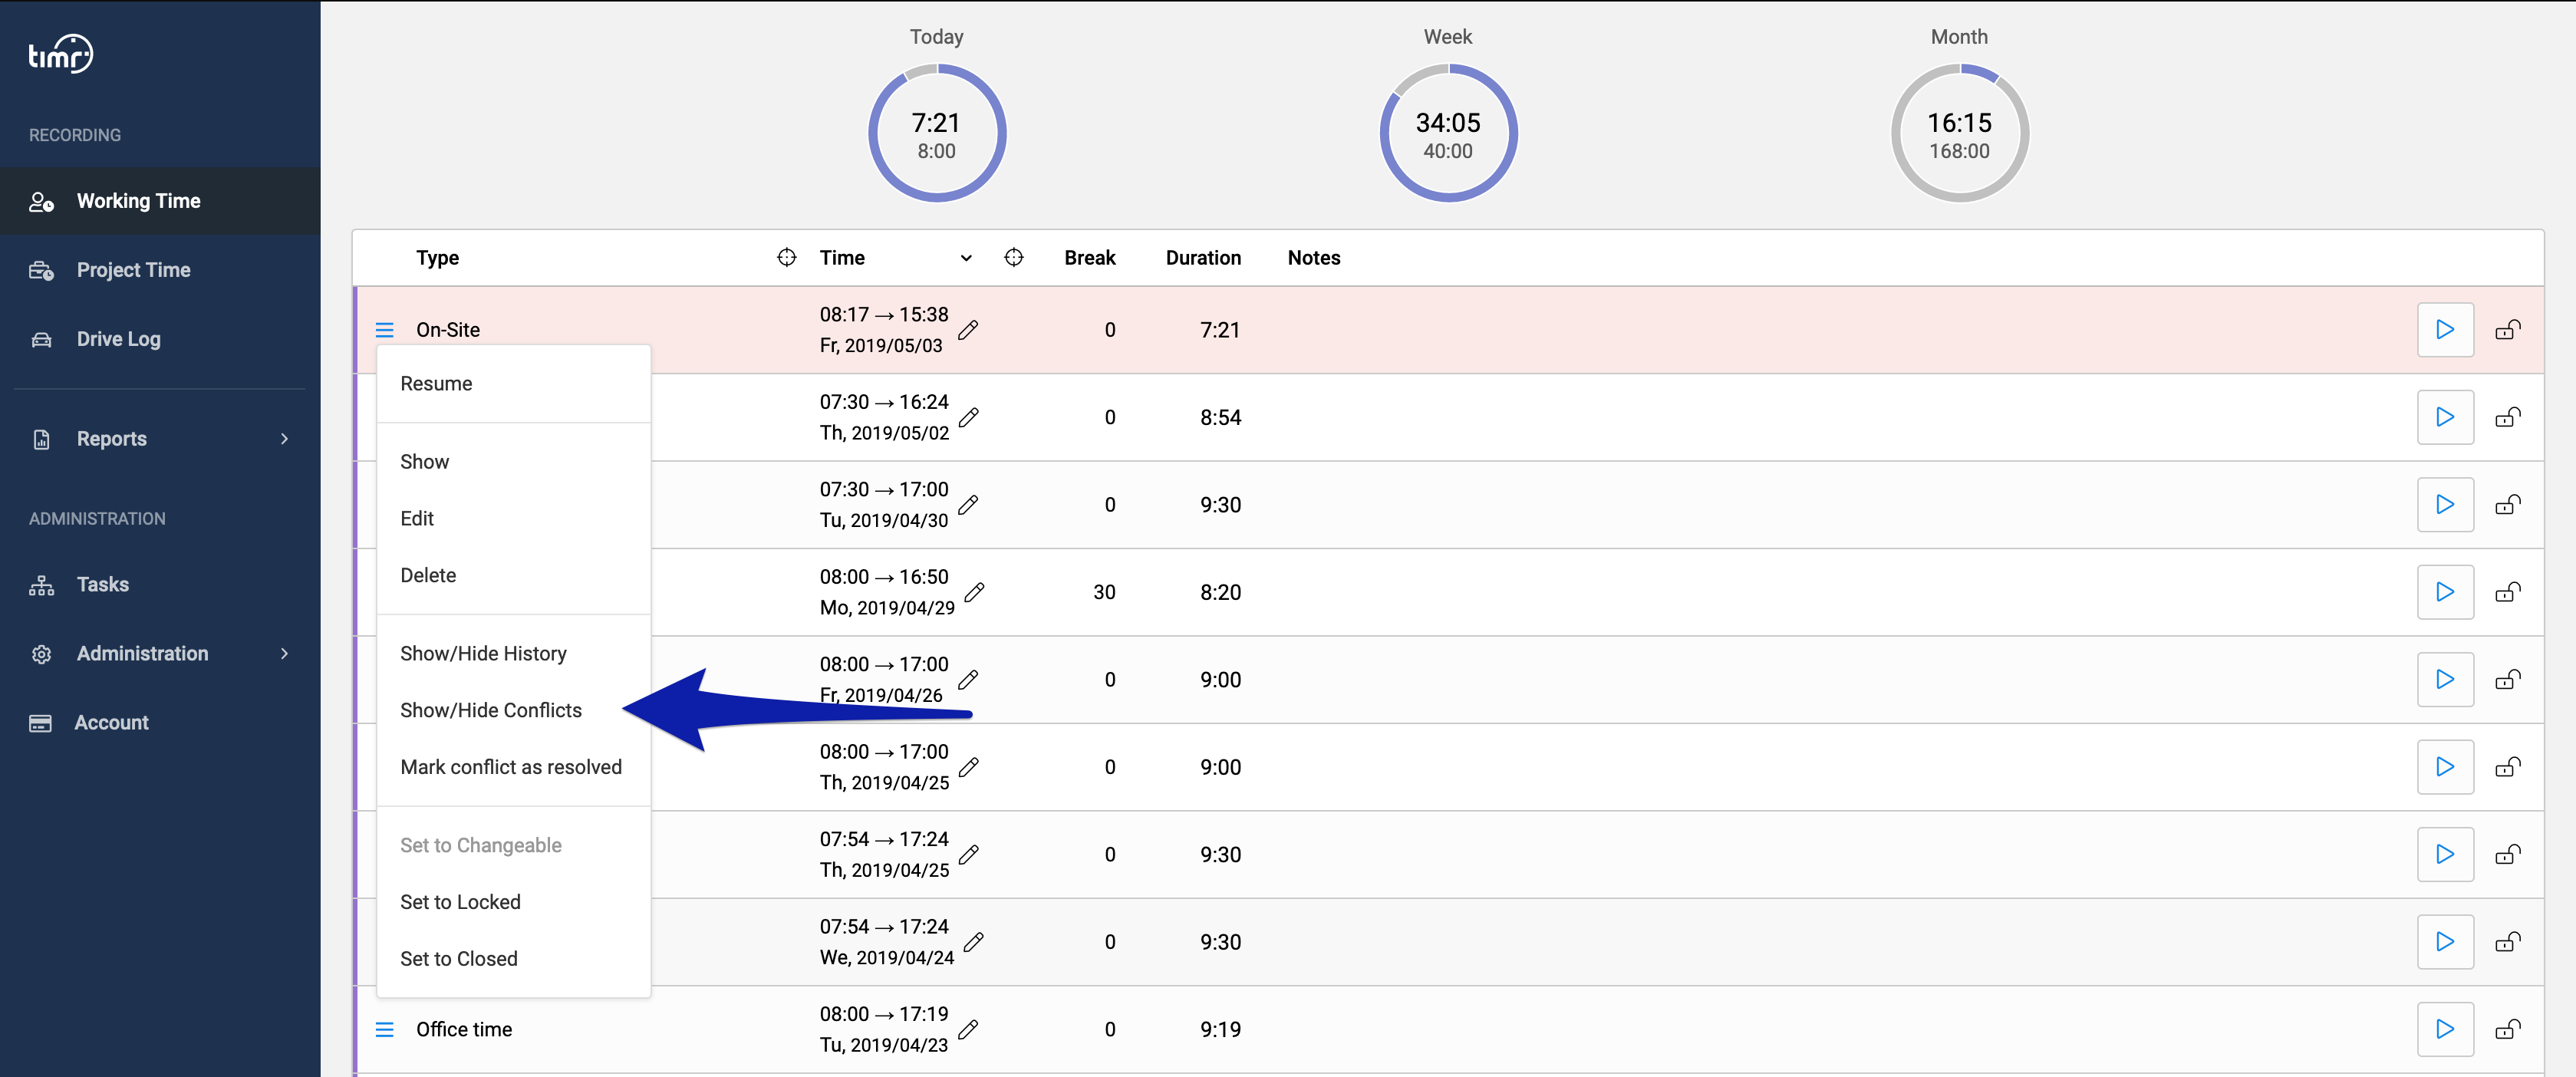Click the Reports document icon

41,439
